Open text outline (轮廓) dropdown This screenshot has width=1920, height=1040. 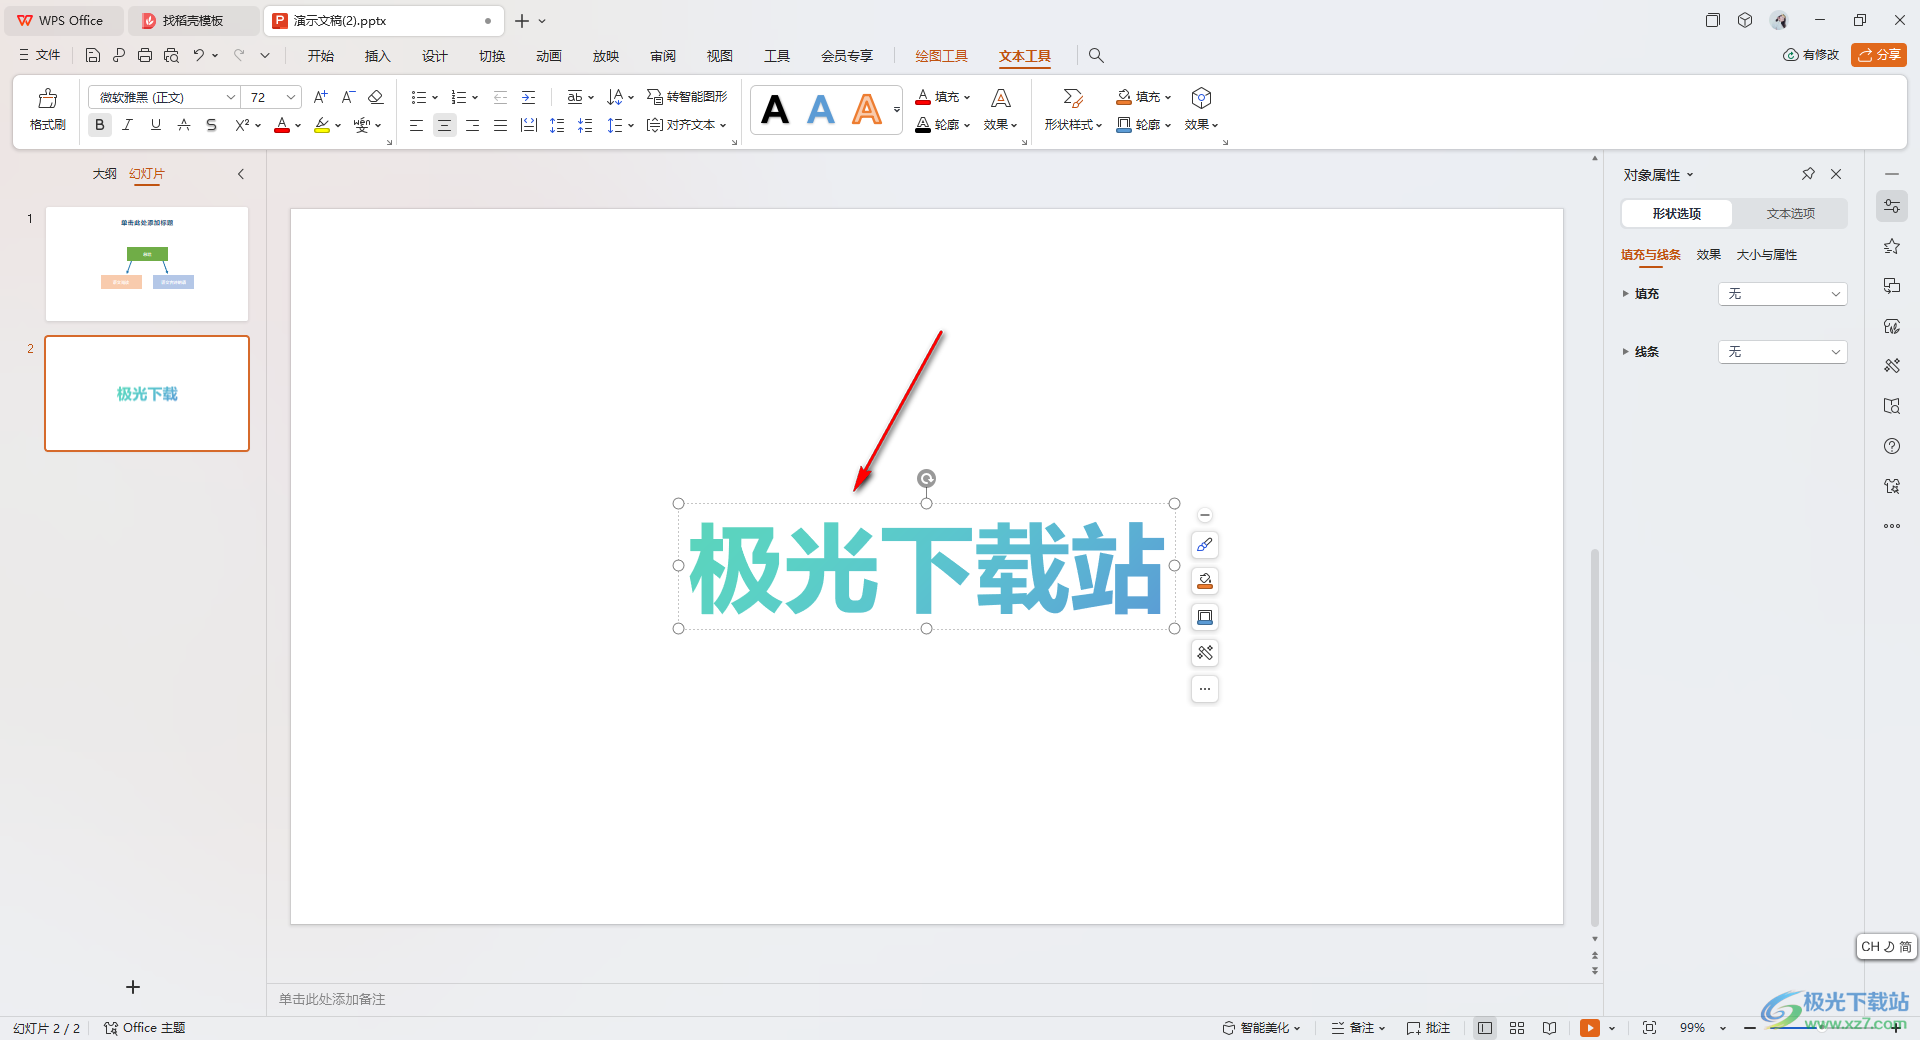[x=943, y=125]
